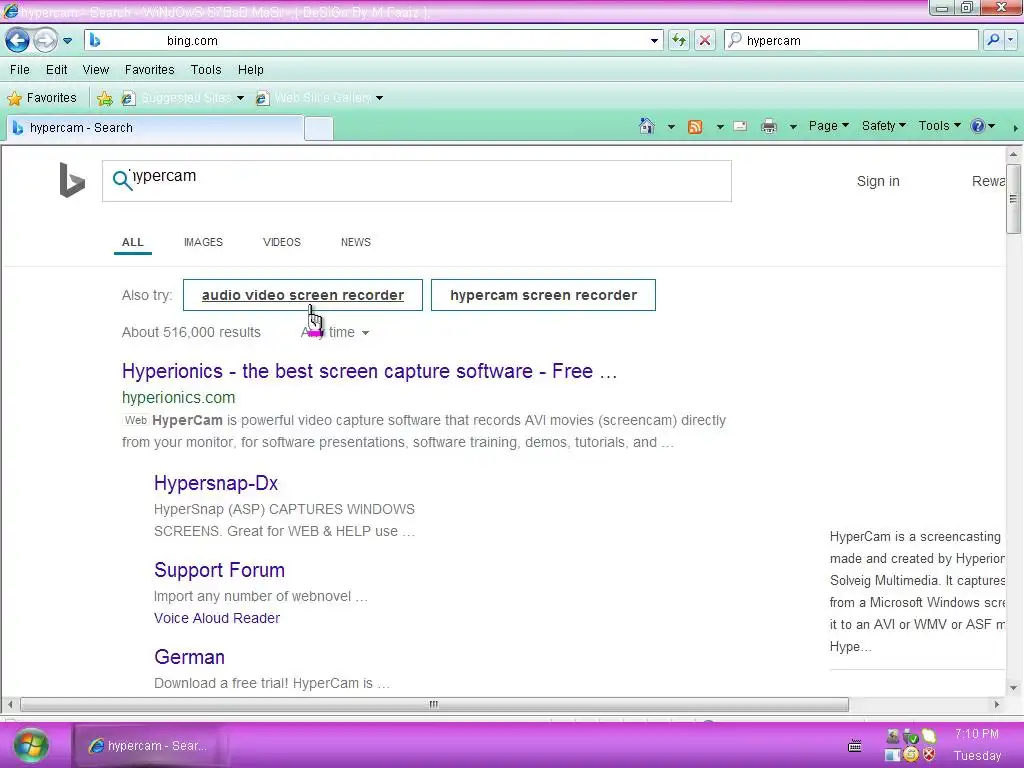Switch to the NEWS tab
The width and height of the screenshot is (1024, 768).
(x=356, y=242)
